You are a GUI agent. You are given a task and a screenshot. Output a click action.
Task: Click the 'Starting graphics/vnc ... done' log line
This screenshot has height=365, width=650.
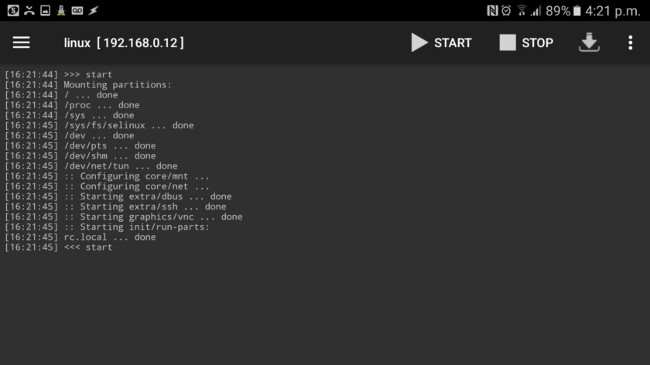pyautogui.click(x=124, y=217)
